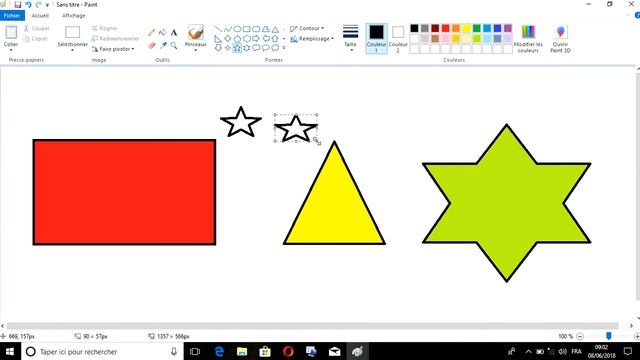Expand the Pinceaux dropdown arrow
Screen dimensions: 640x360
196,50
